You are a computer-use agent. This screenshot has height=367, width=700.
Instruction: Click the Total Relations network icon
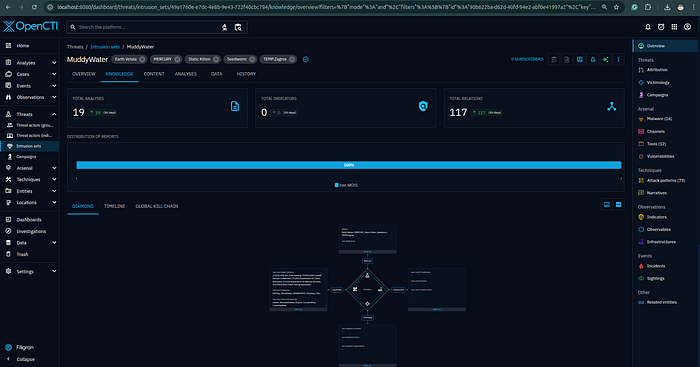point(612,106)
